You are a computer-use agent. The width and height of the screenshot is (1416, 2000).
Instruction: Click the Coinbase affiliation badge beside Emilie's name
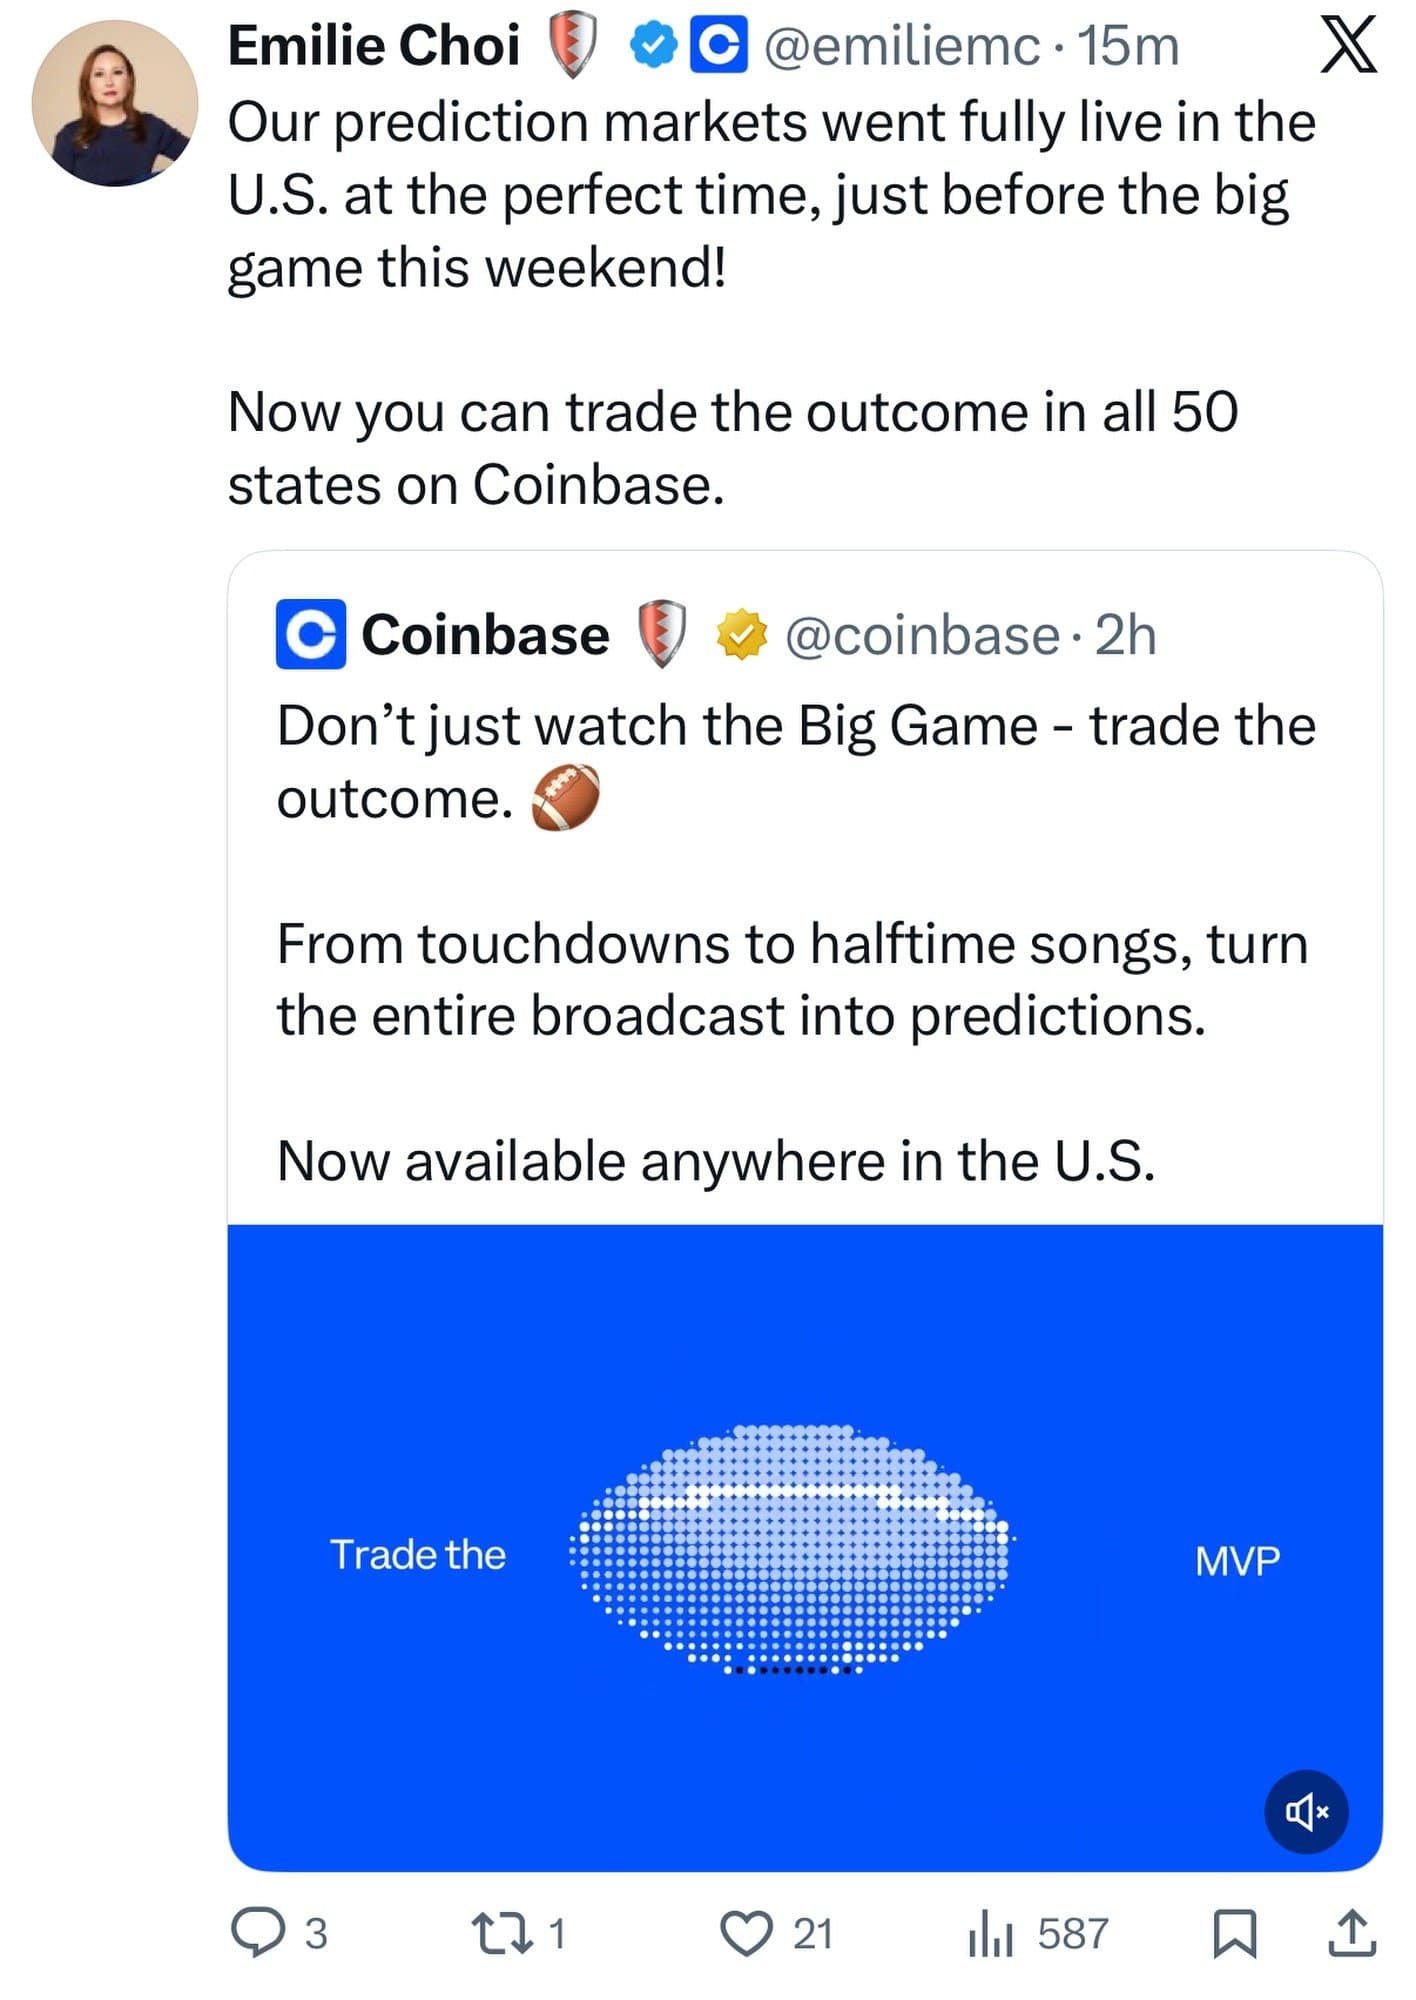pos(720,47)
